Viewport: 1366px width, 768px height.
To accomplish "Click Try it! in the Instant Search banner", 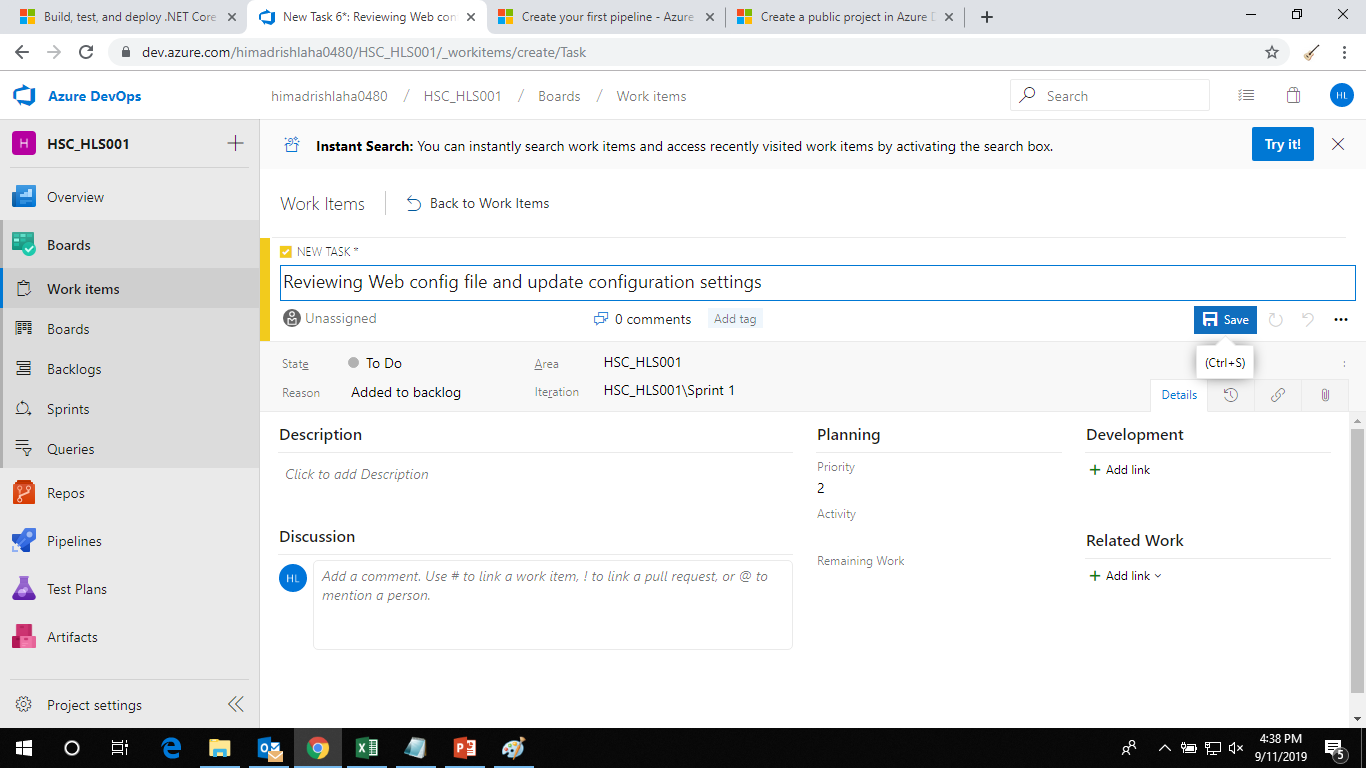I will (1282, 144).
